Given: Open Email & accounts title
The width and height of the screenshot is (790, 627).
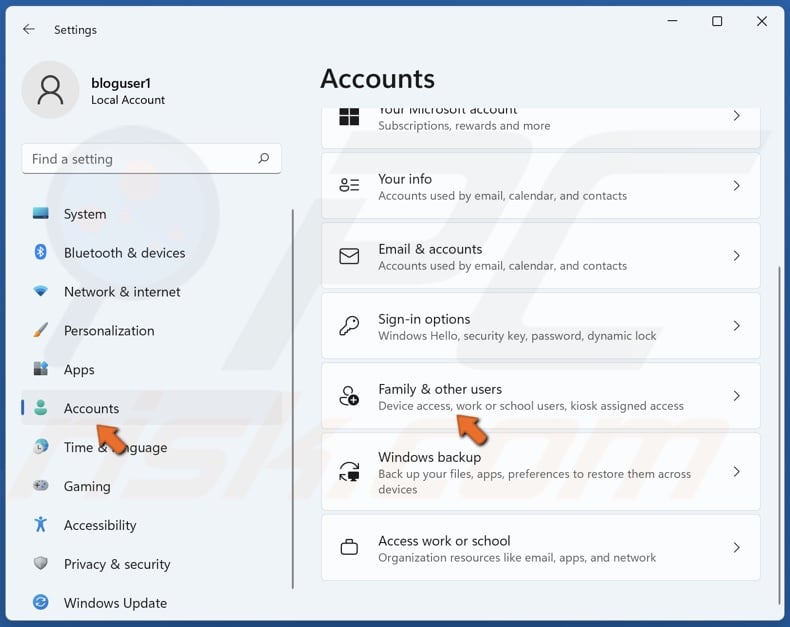Looking at the screenshot, I should 430,249.
